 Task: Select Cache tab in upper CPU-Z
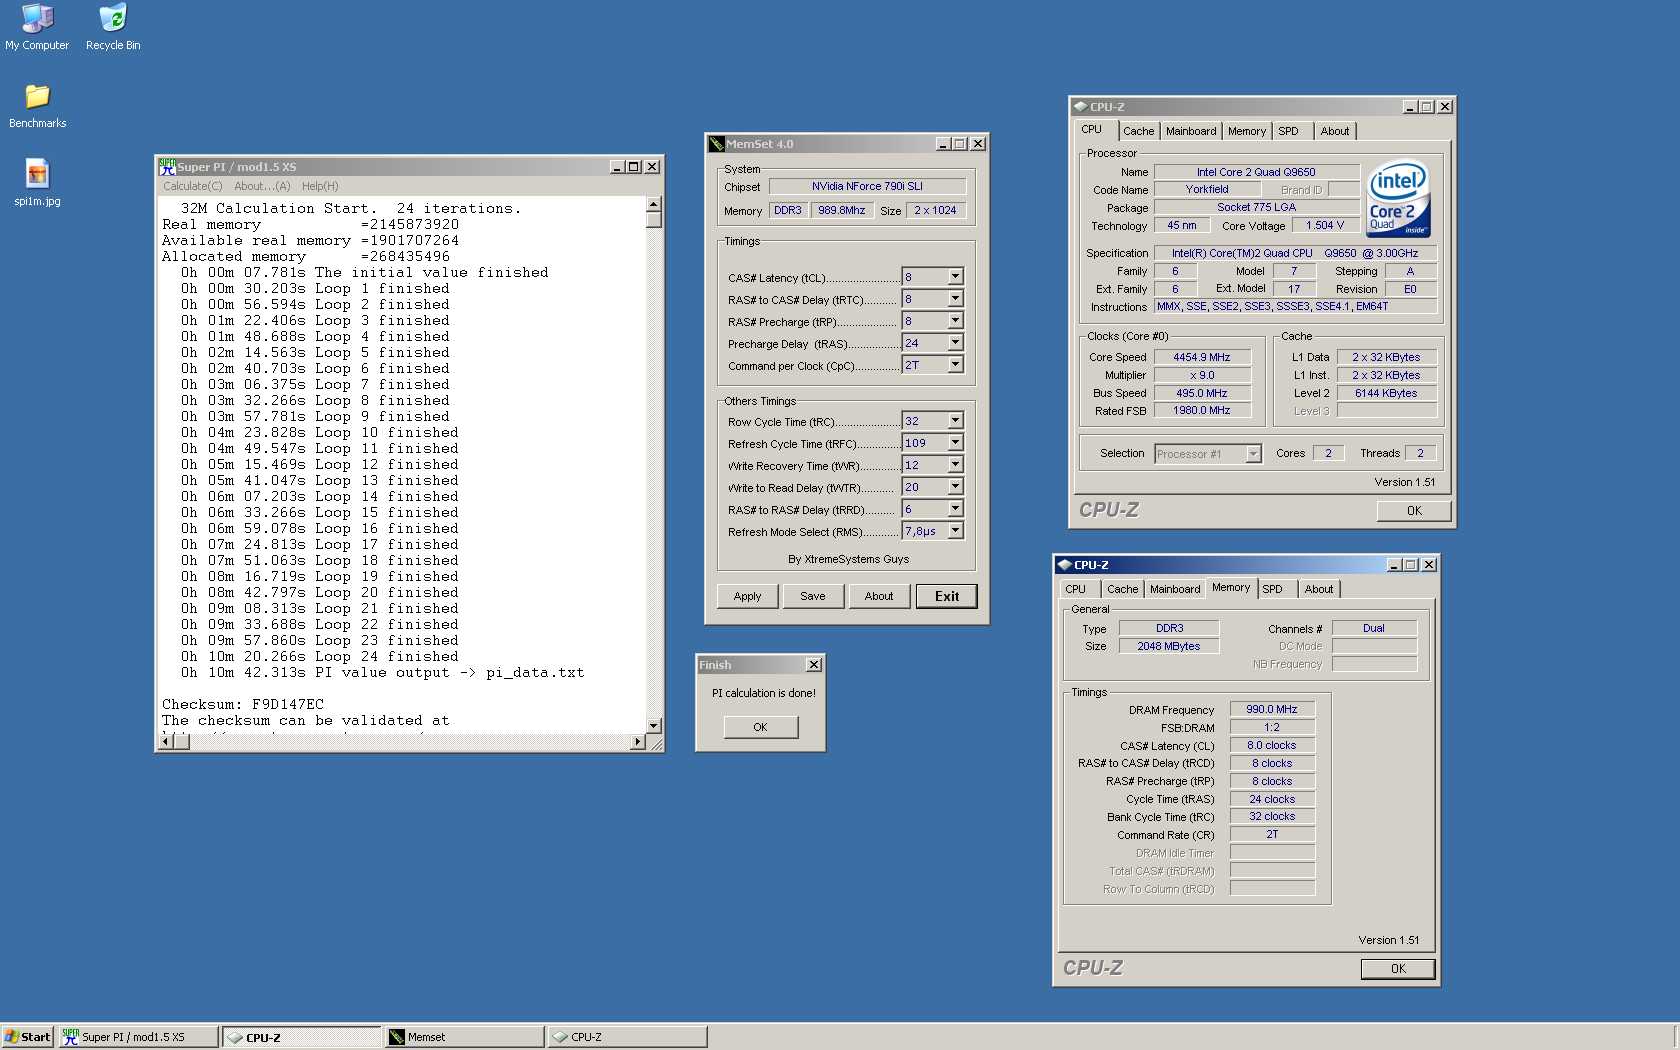(1138, 131)
